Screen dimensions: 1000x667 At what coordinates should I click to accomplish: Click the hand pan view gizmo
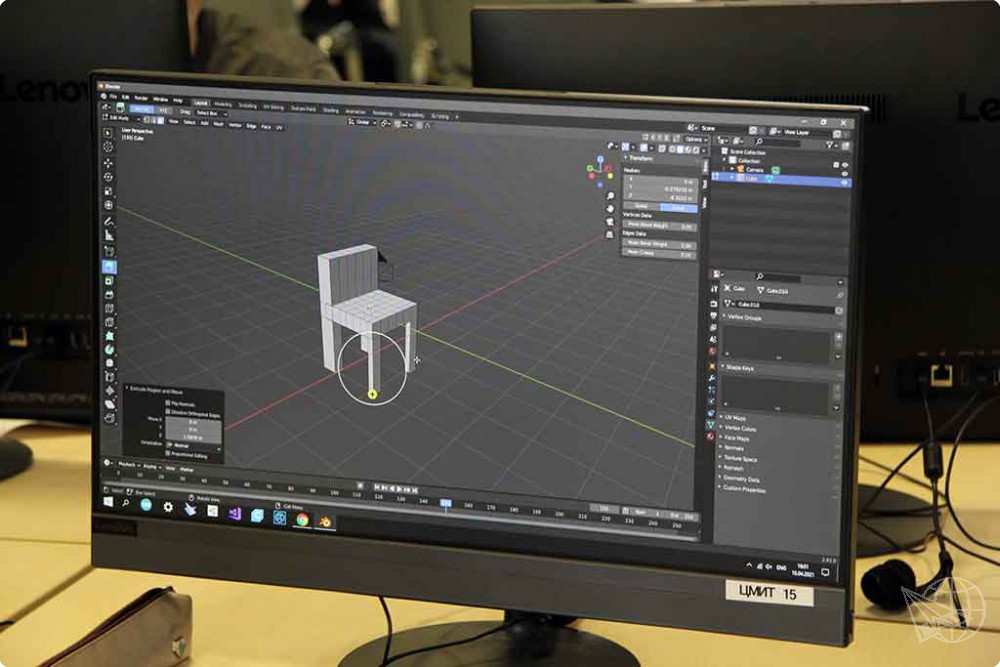(610, 209)
